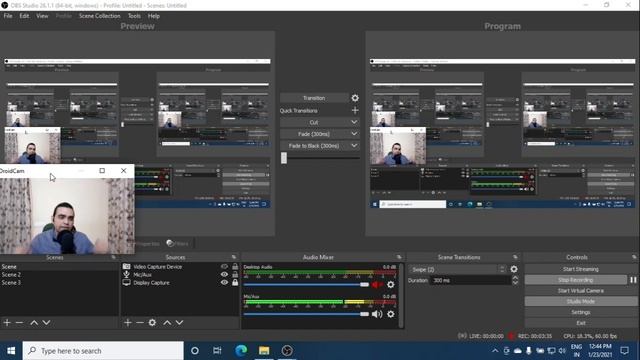Image resolution: width=640 pixels, height=360 pixels.
Task: Open Cortana circle on the taskbar
Action: coord(195,351)
